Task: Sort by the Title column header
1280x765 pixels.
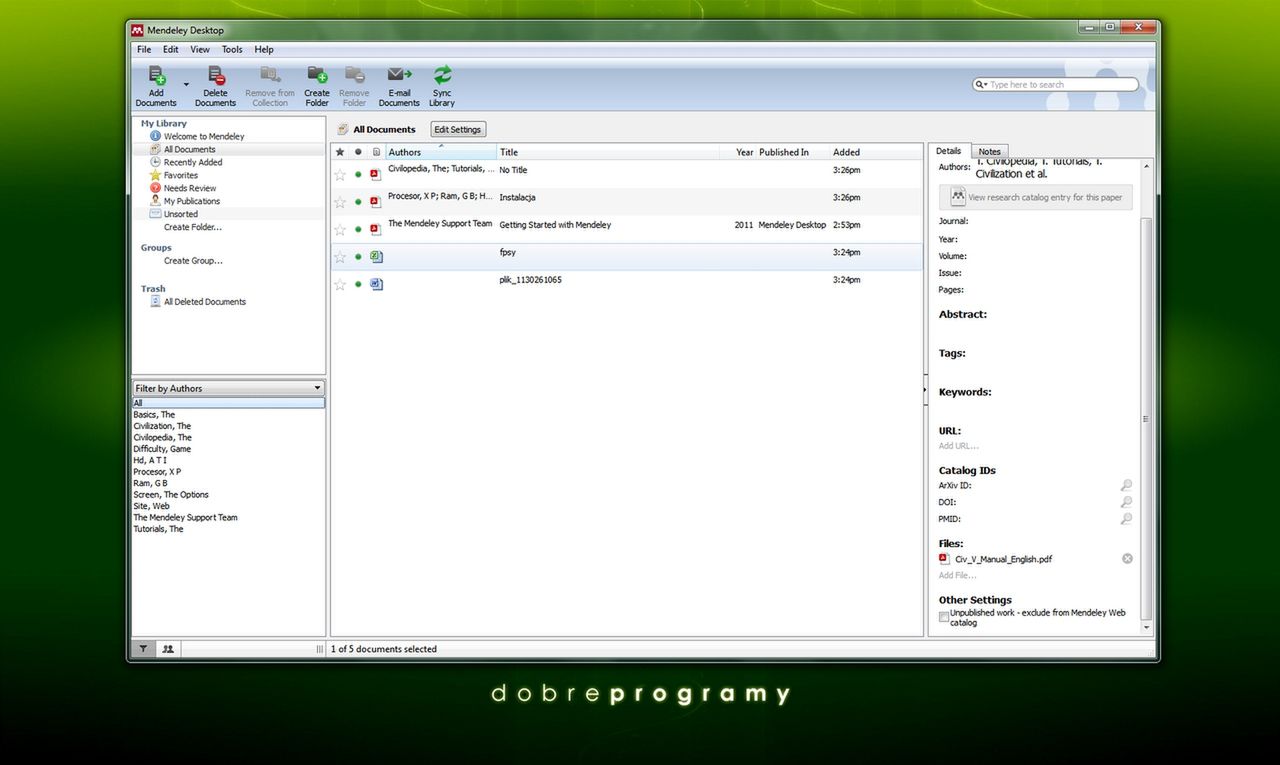Action: click(x=608, y=152)
